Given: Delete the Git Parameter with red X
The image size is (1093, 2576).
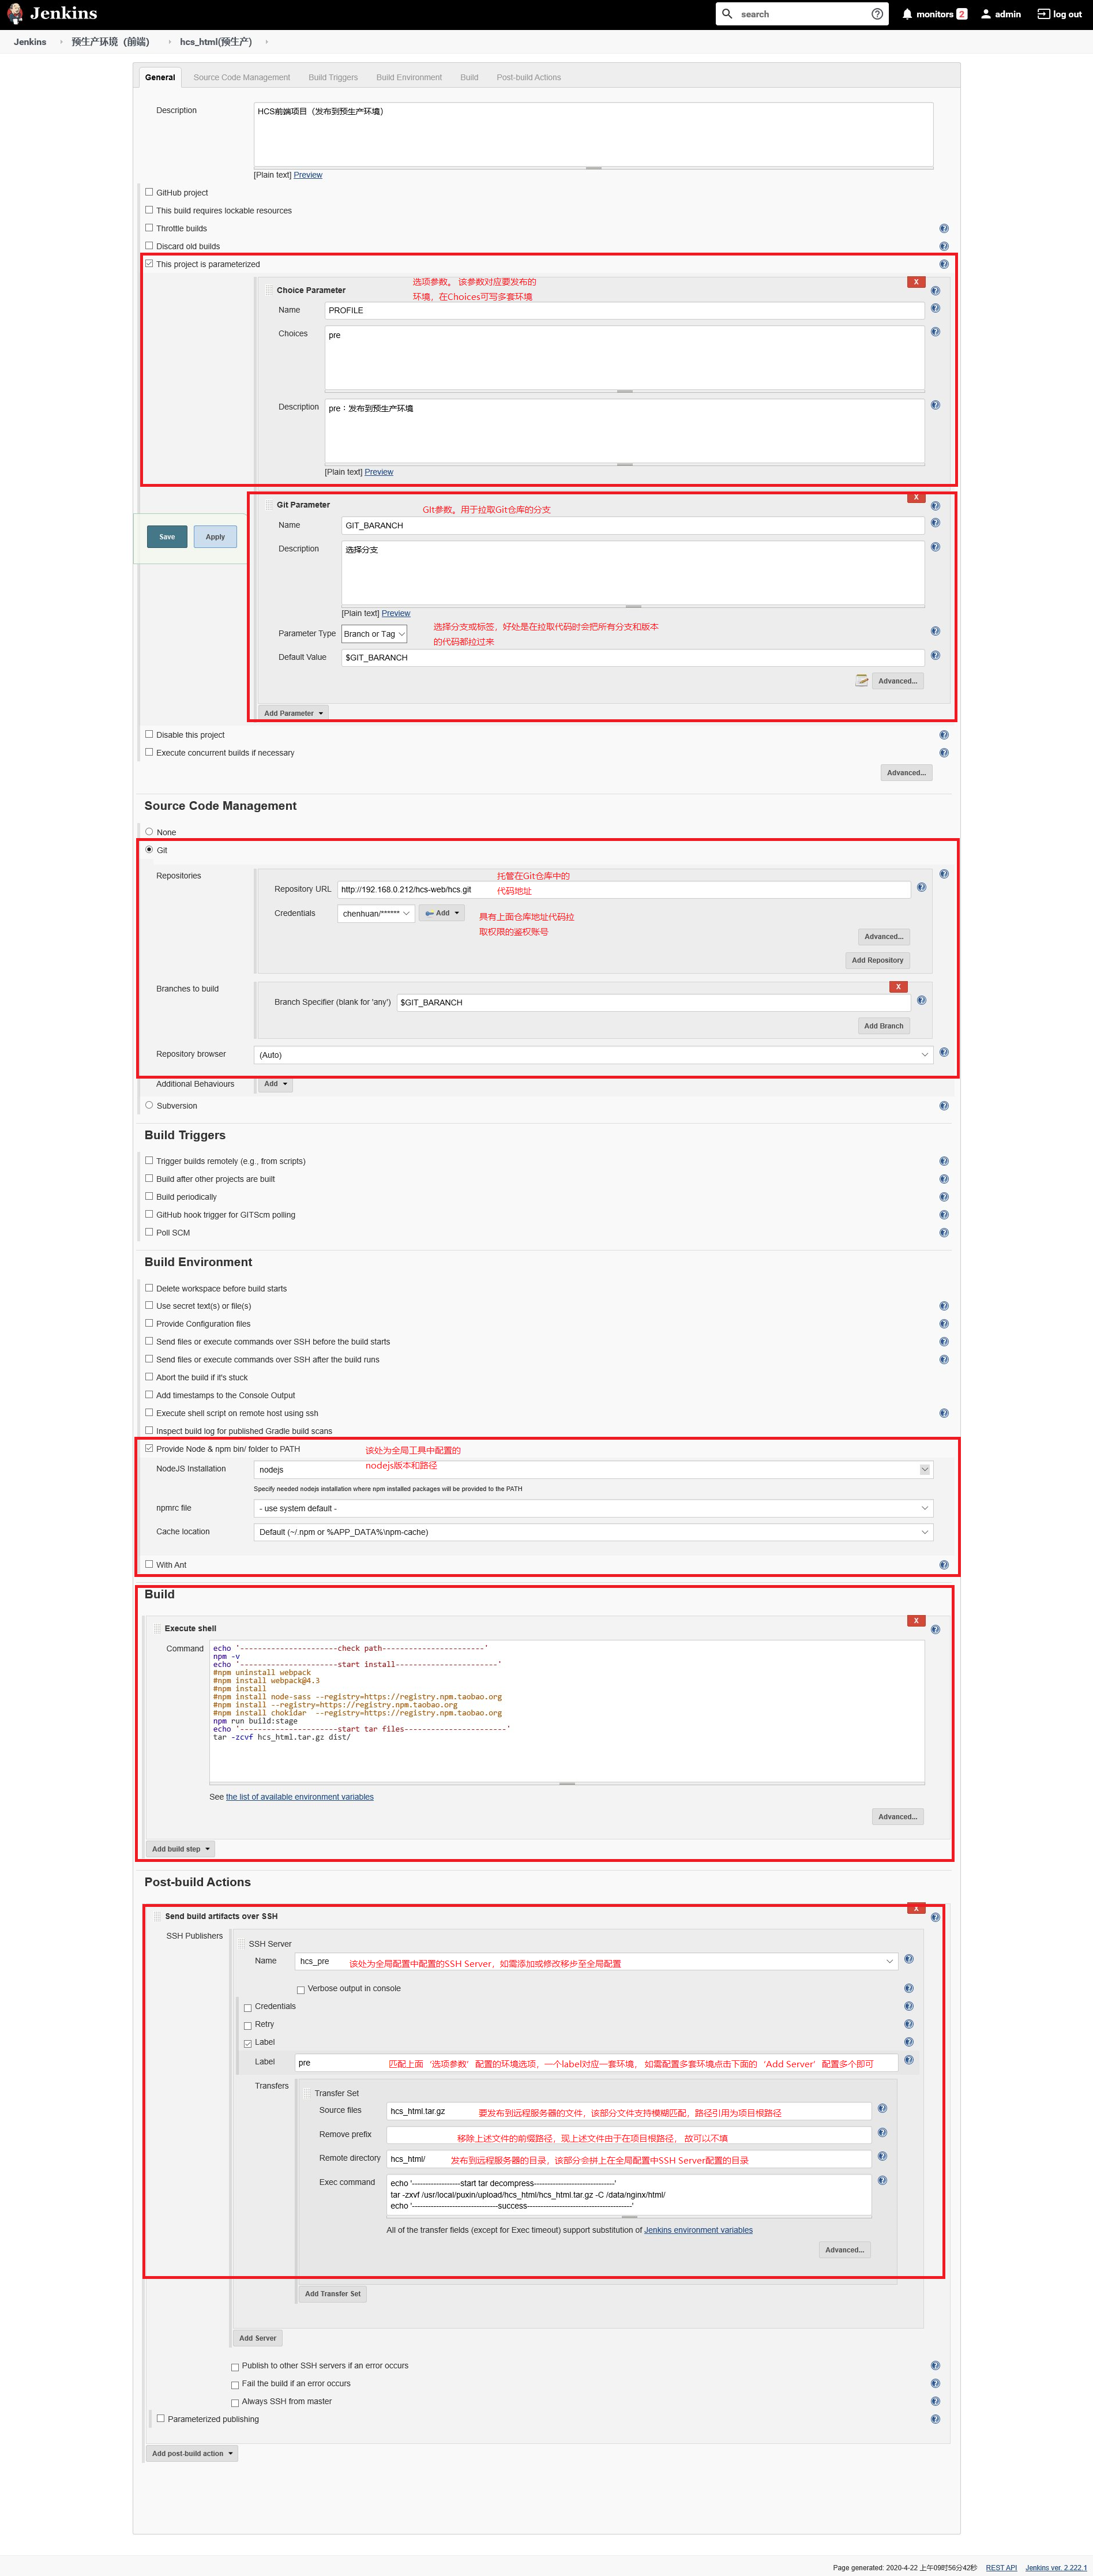Looking at the screenshot, I should point(915,498).
